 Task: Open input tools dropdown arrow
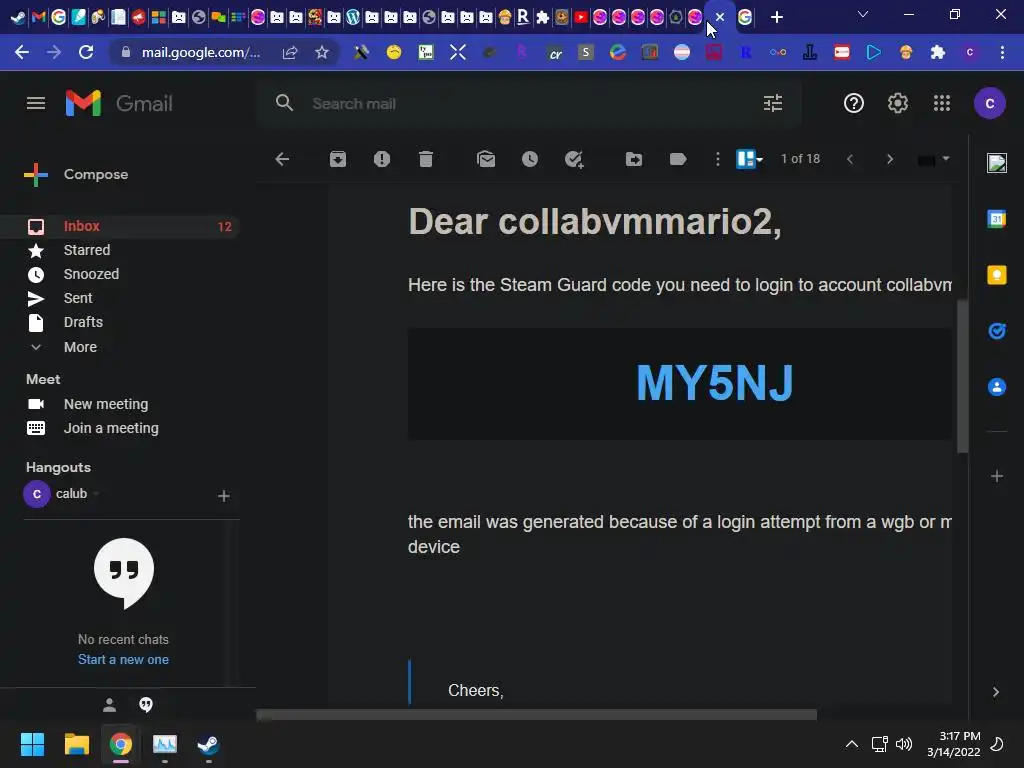946,159
